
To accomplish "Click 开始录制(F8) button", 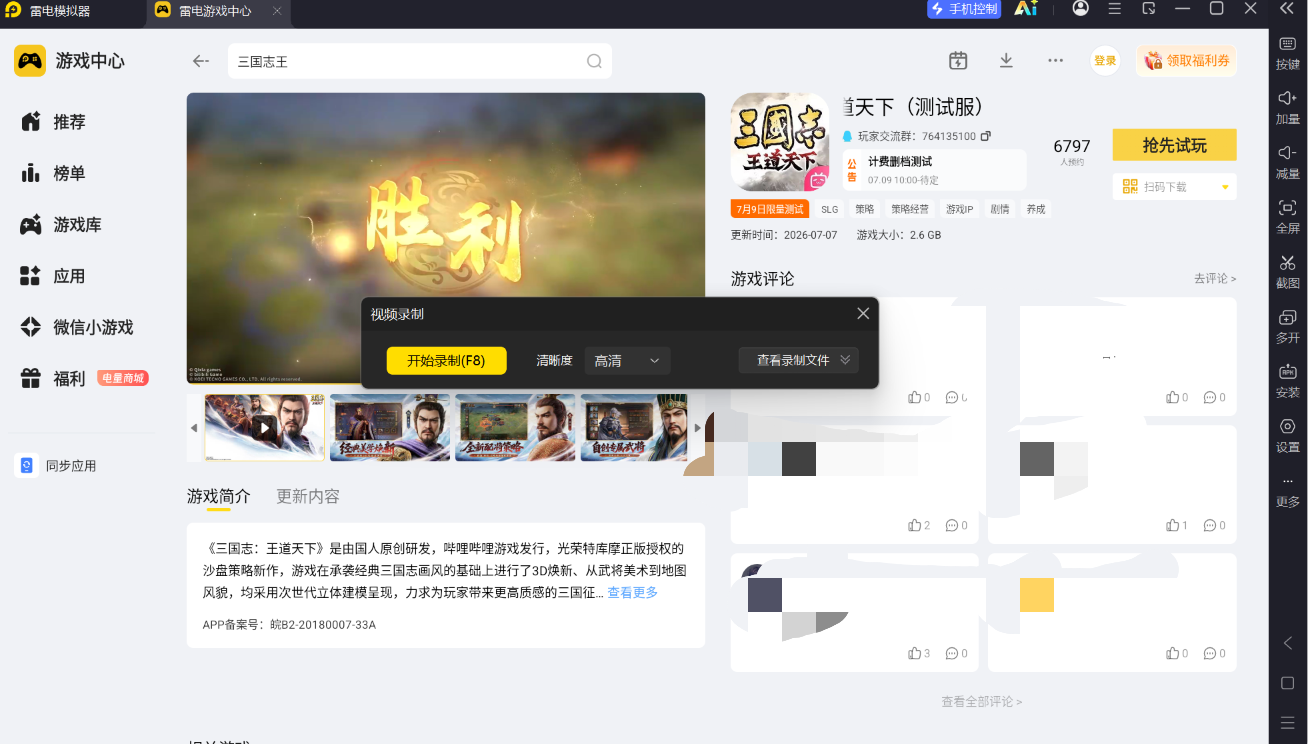I will [447, 361].
